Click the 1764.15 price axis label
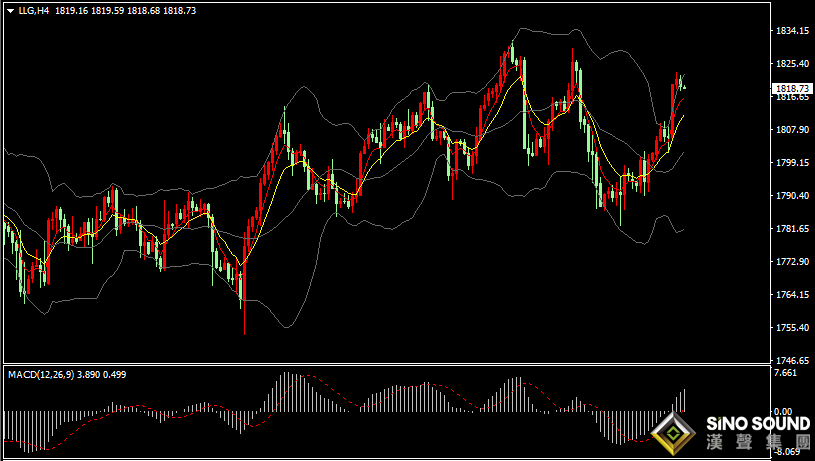 [793, 295]
